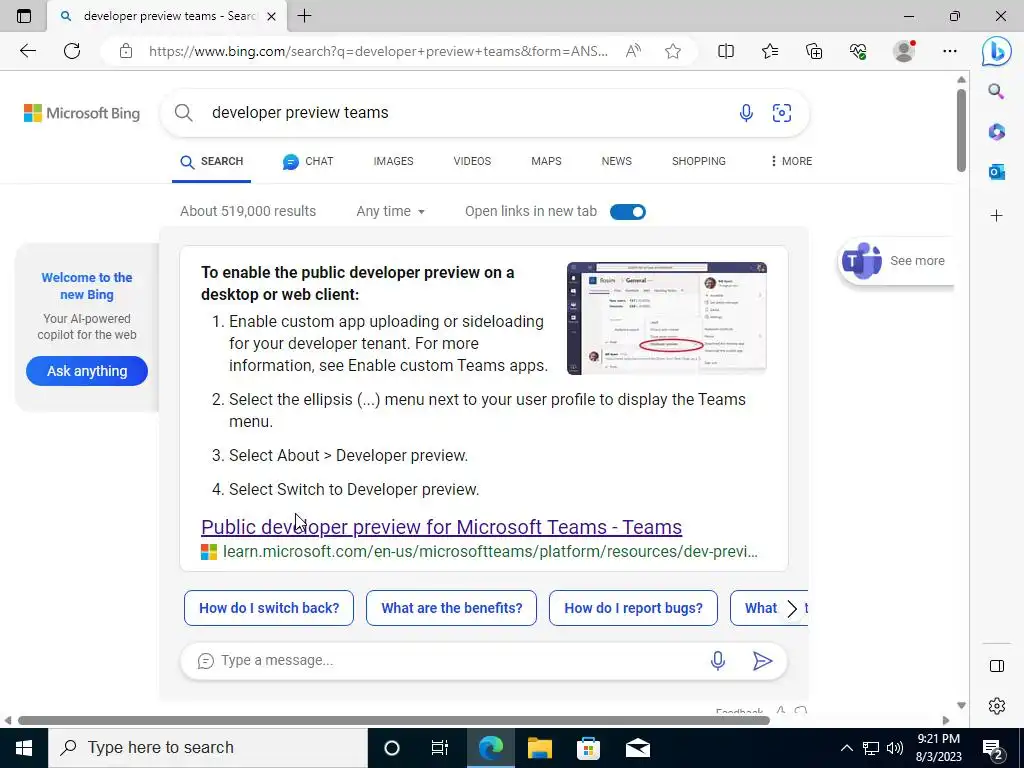Show more suggested questions arrow
The width and height of the screenshot is (1024, 768).
(x=792, y=609)
